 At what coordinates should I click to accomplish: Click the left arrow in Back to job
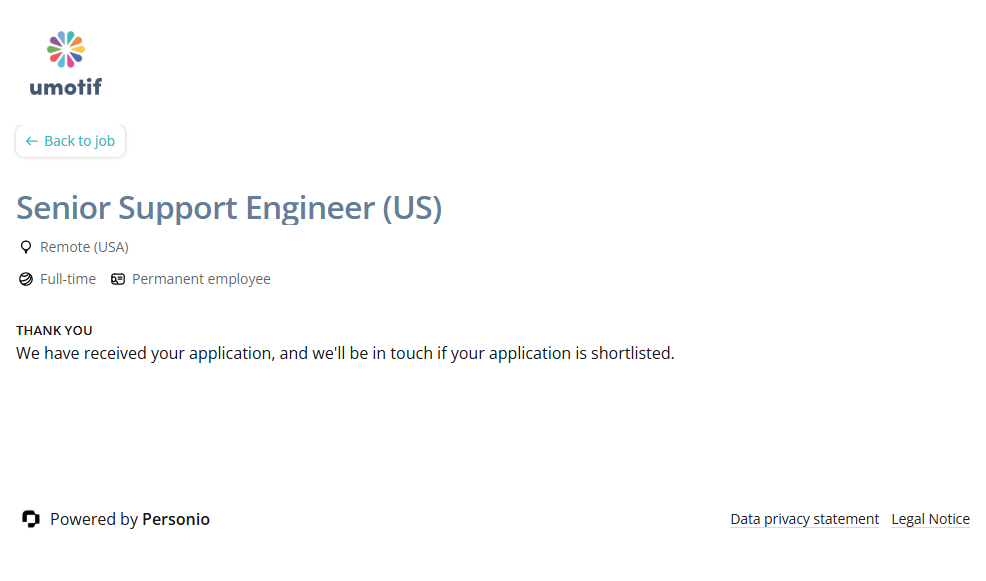(x=32, y=141)
